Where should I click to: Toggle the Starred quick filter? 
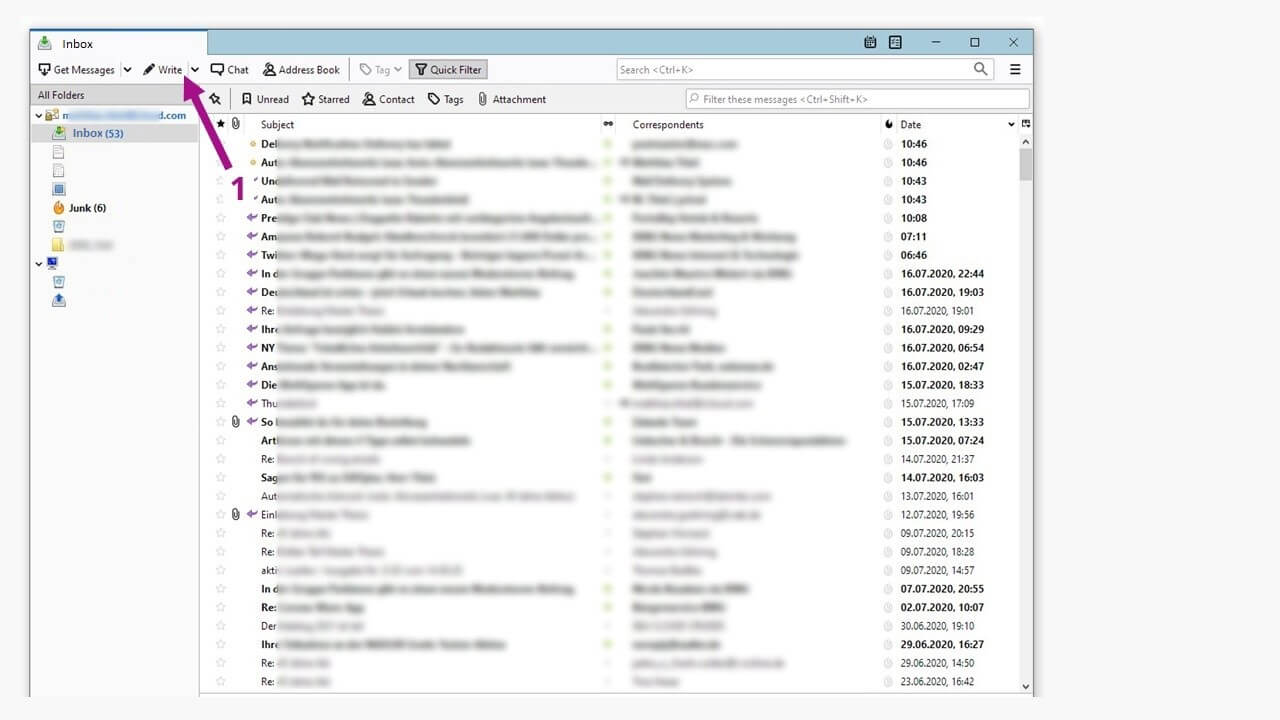(326, 99)
